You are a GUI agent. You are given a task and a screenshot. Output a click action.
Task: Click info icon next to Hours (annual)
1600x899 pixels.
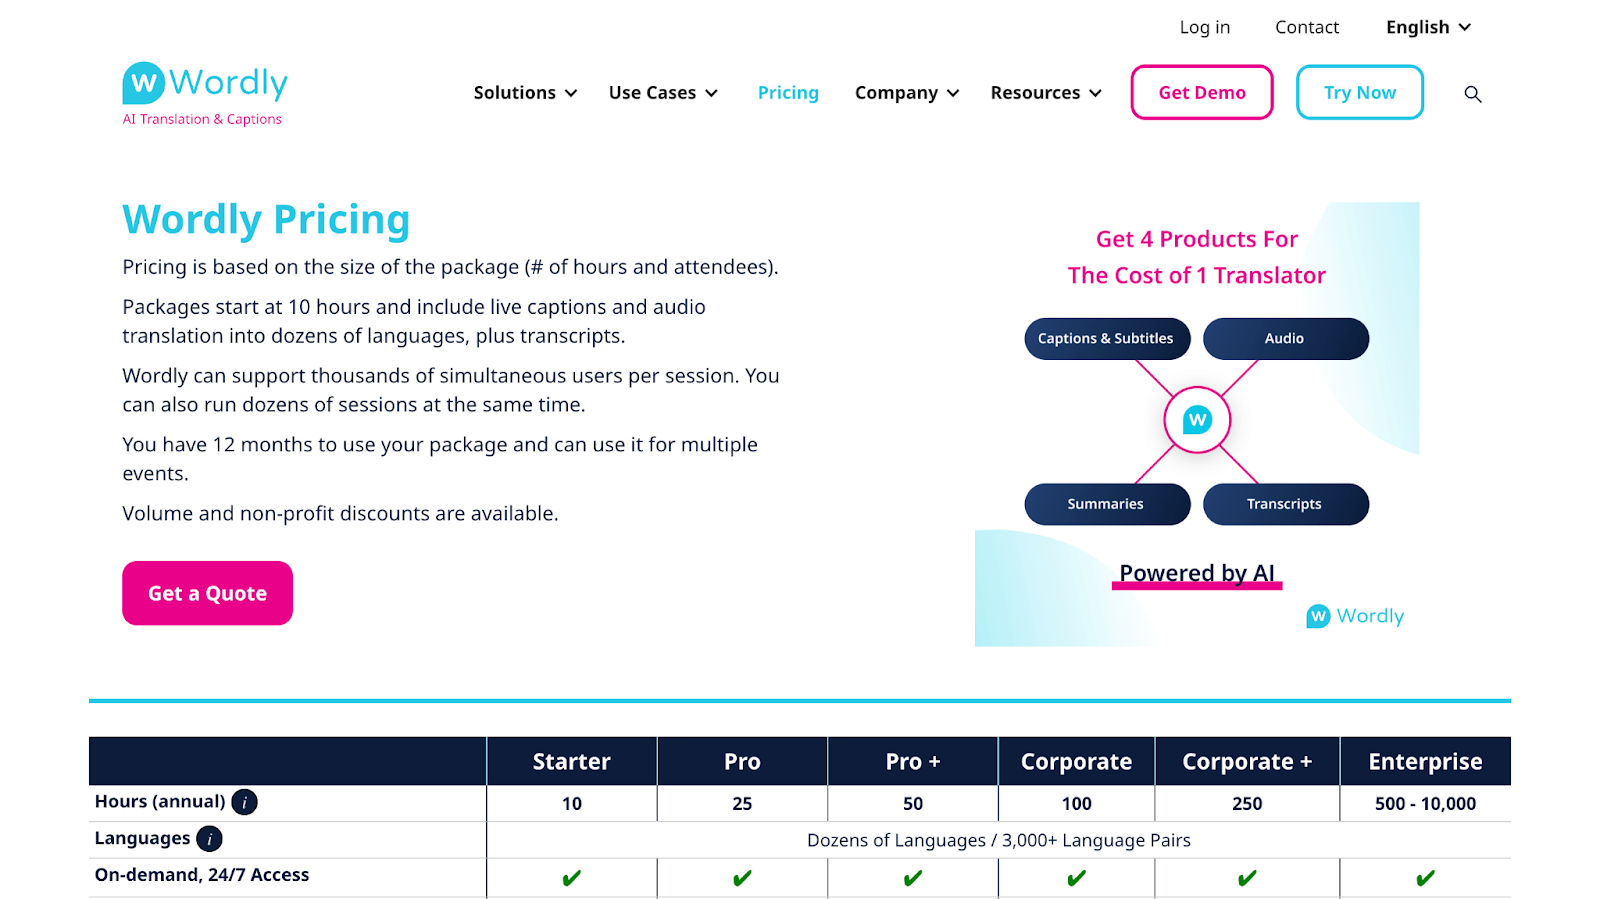click(244, 802)
